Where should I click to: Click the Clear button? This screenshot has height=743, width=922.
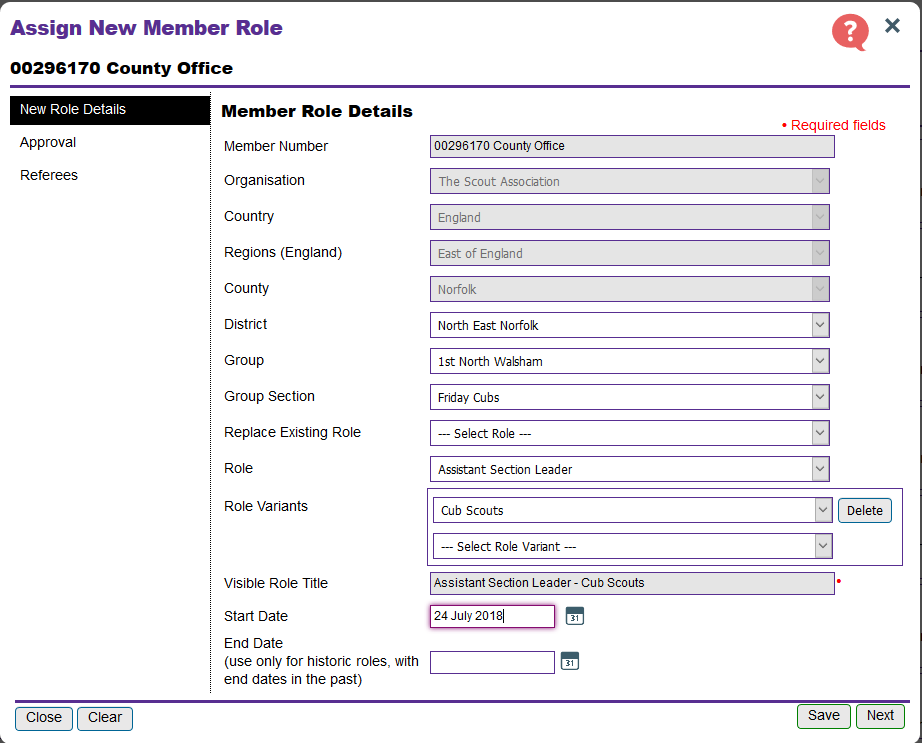click(x=104, y=717)
